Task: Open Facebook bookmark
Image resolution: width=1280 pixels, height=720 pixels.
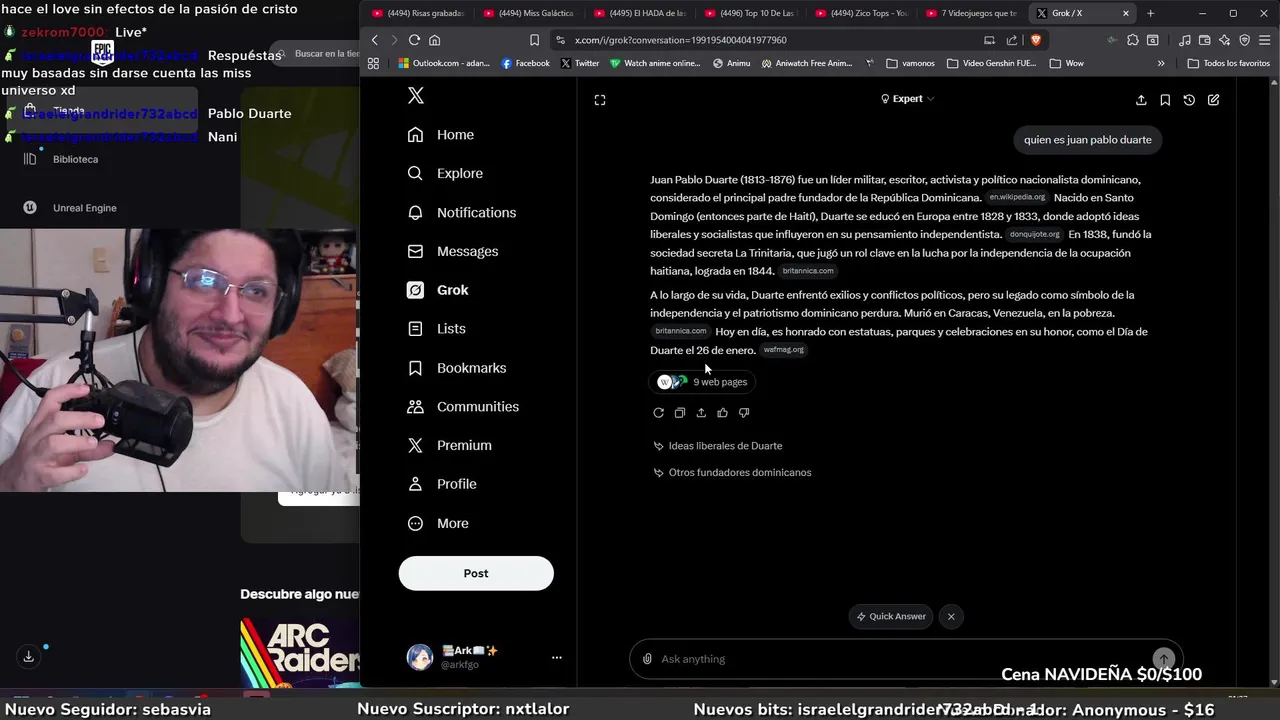Action: coord(526,63)
